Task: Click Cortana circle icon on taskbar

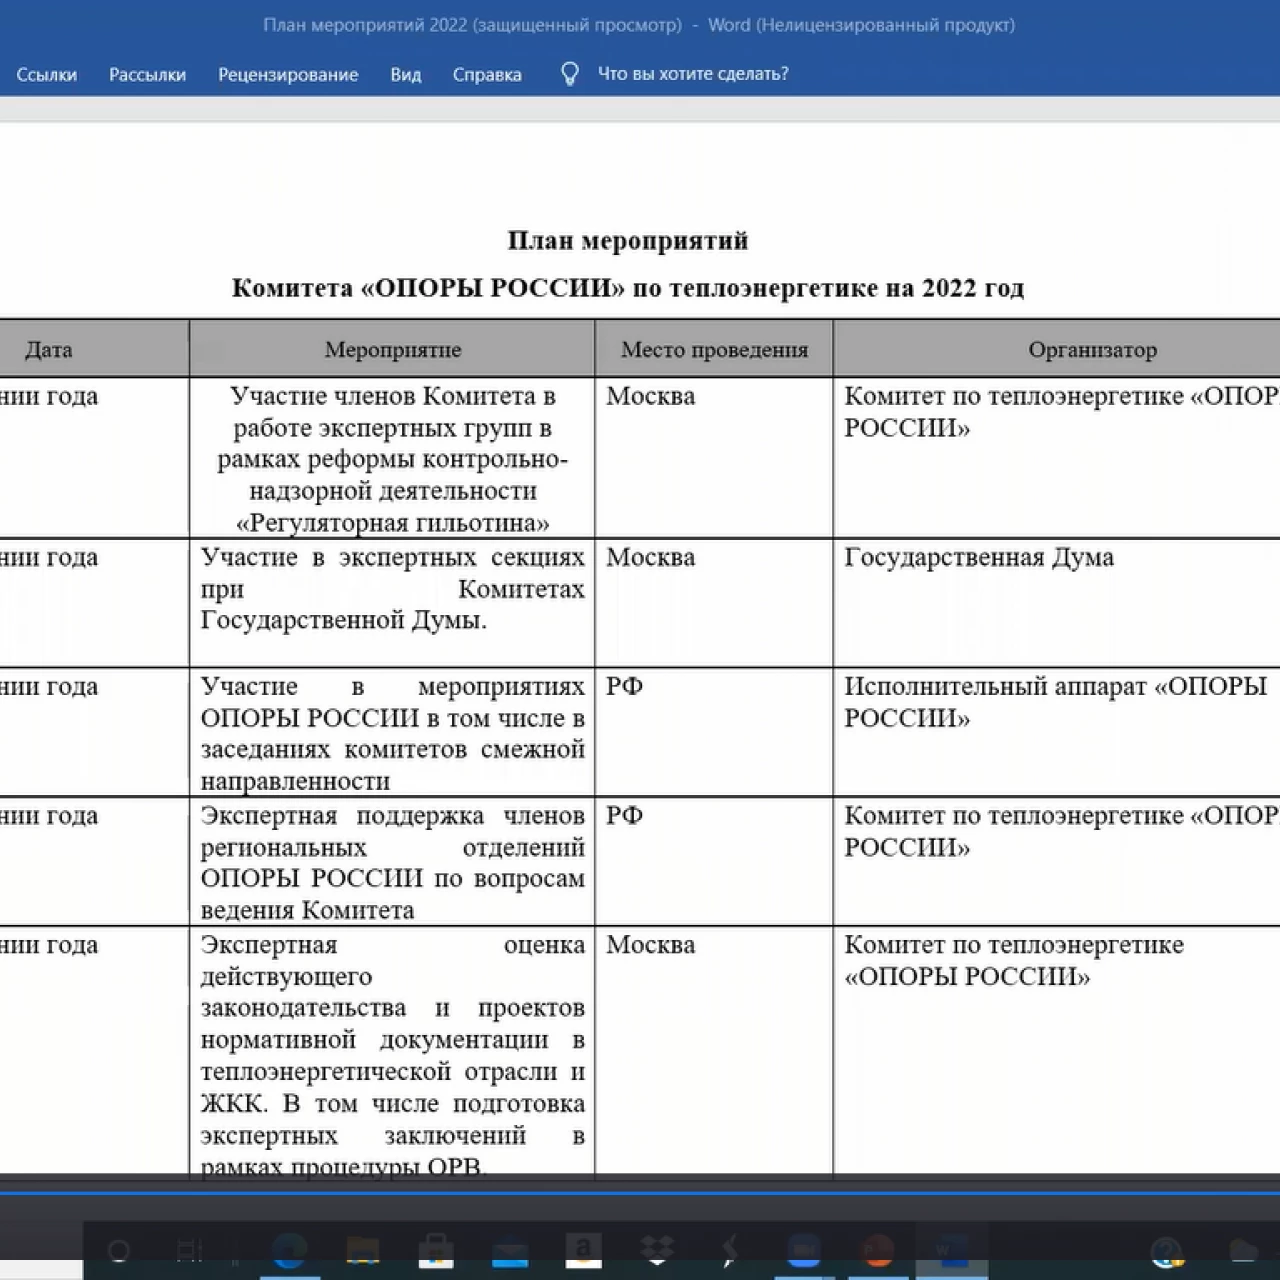Action: tap(119, 1251)
